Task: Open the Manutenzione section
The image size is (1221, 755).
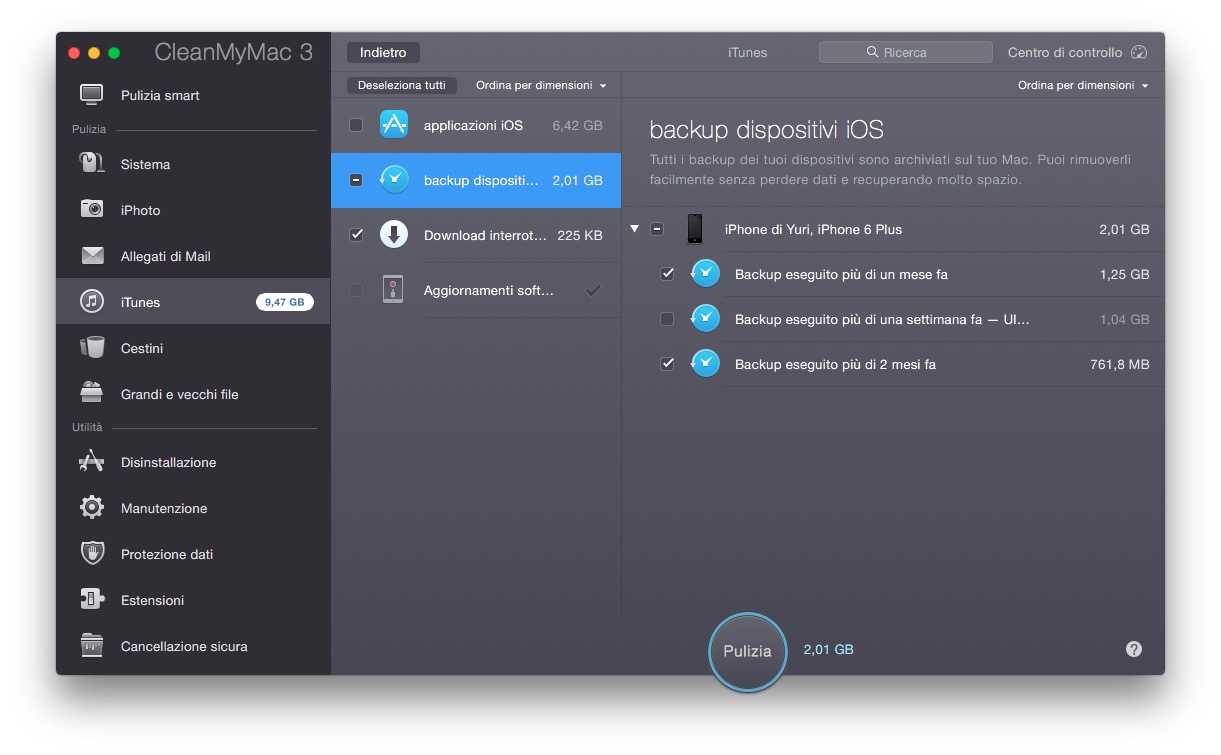Action: click(x=193, y=508)
